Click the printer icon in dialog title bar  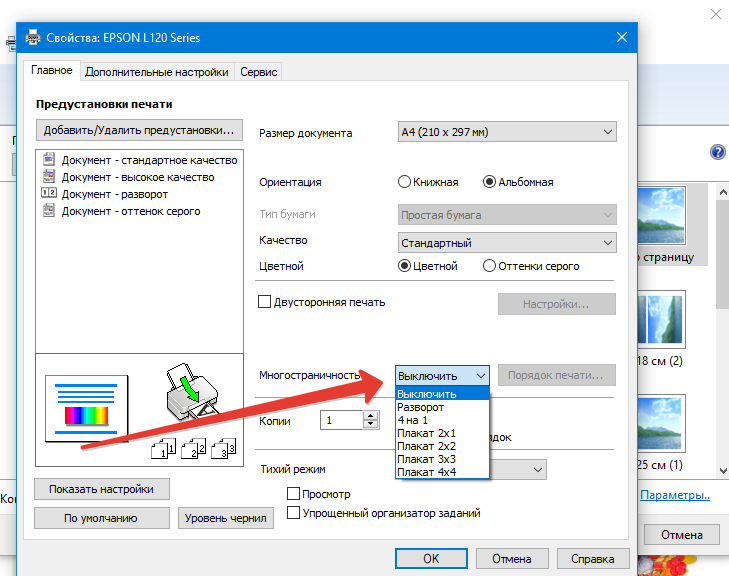(x=33, y=37)
